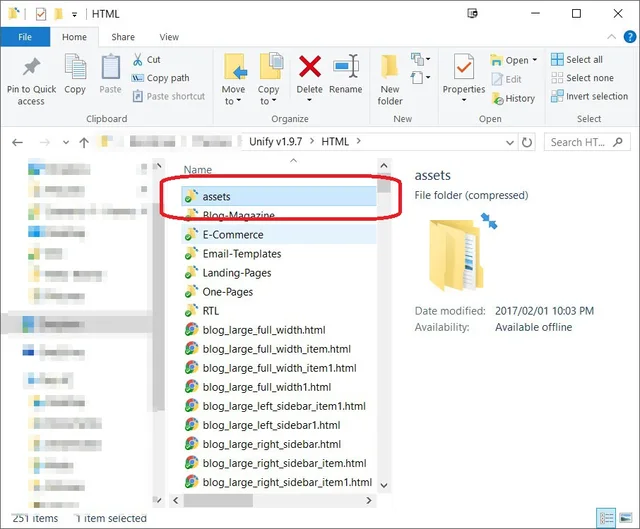
Task: Go up one folder level
Action: 84,142
